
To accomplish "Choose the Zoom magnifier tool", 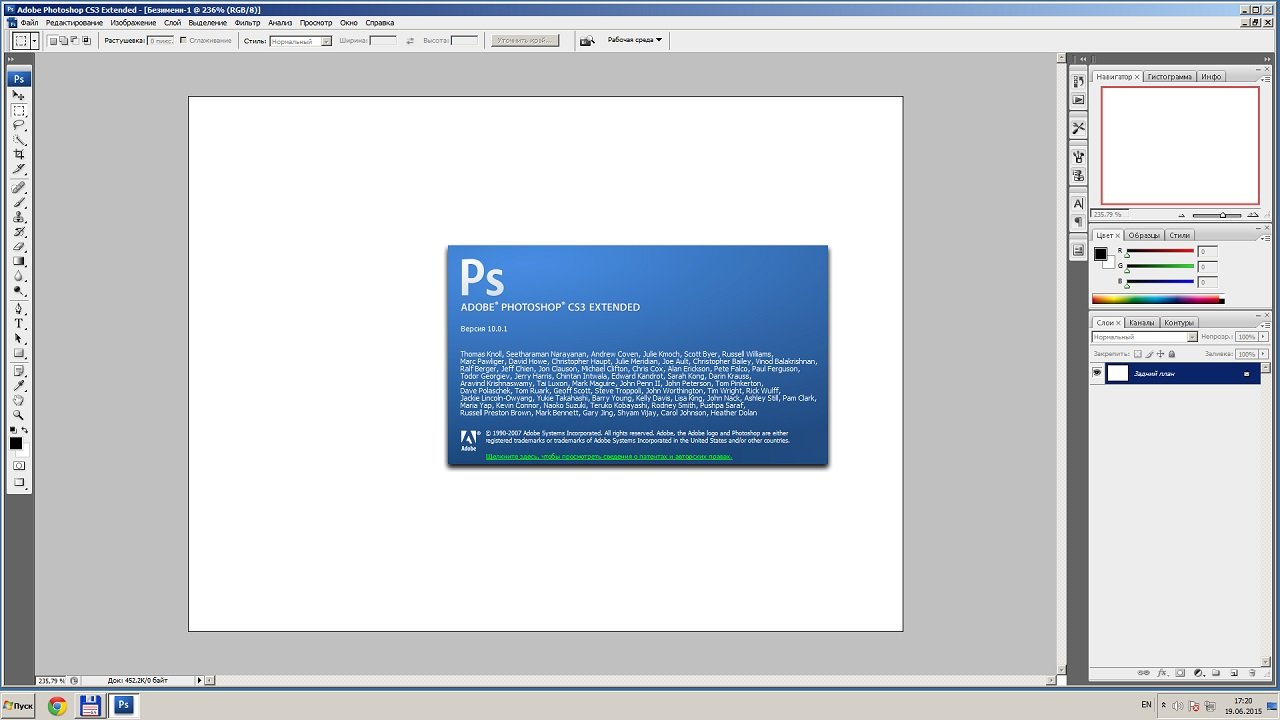I will click(x=19, y=415).
